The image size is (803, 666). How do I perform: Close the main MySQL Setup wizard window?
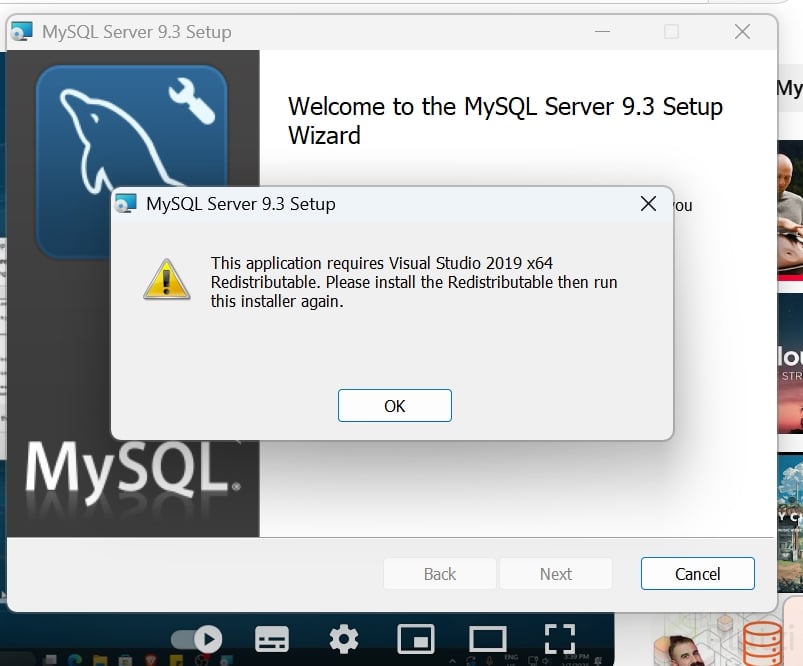[742, 32]
